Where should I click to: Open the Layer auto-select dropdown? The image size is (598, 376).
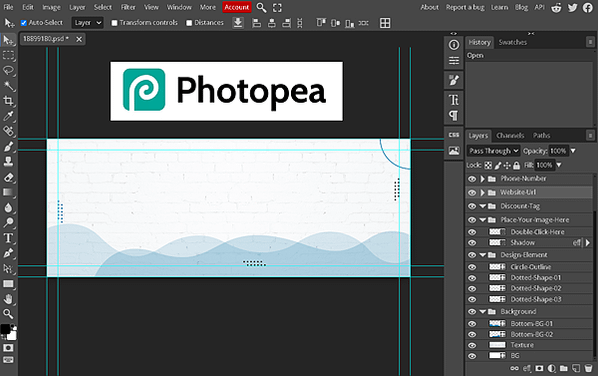point(88,23)
